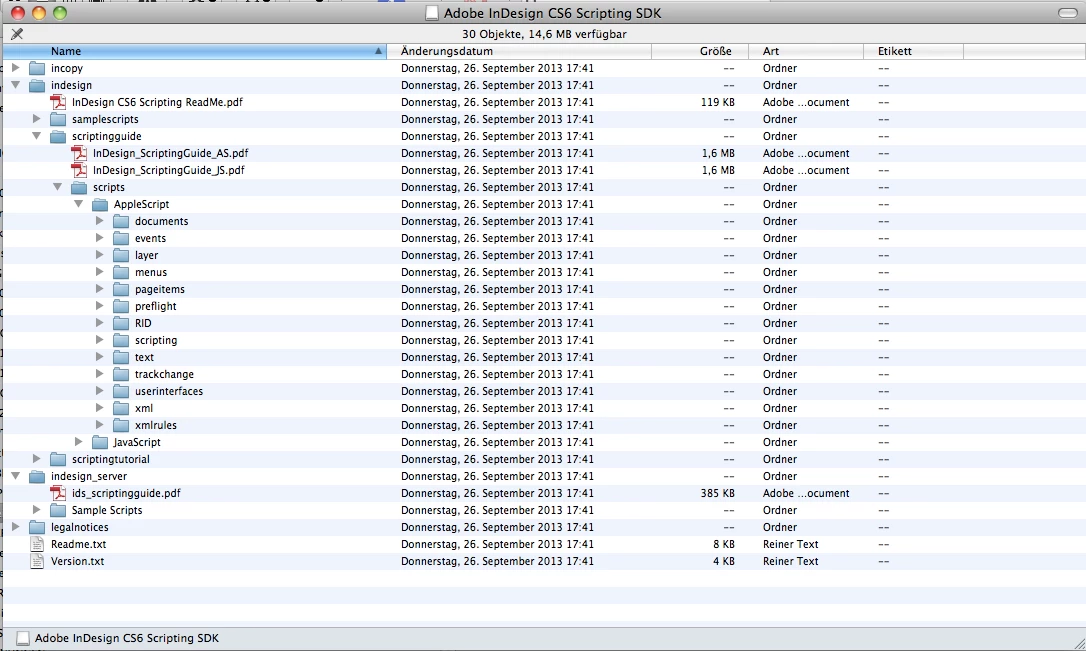Viewport: 1086px width, 651px height.
Task: Select the scripting folder row name
Action: point(156,340)
